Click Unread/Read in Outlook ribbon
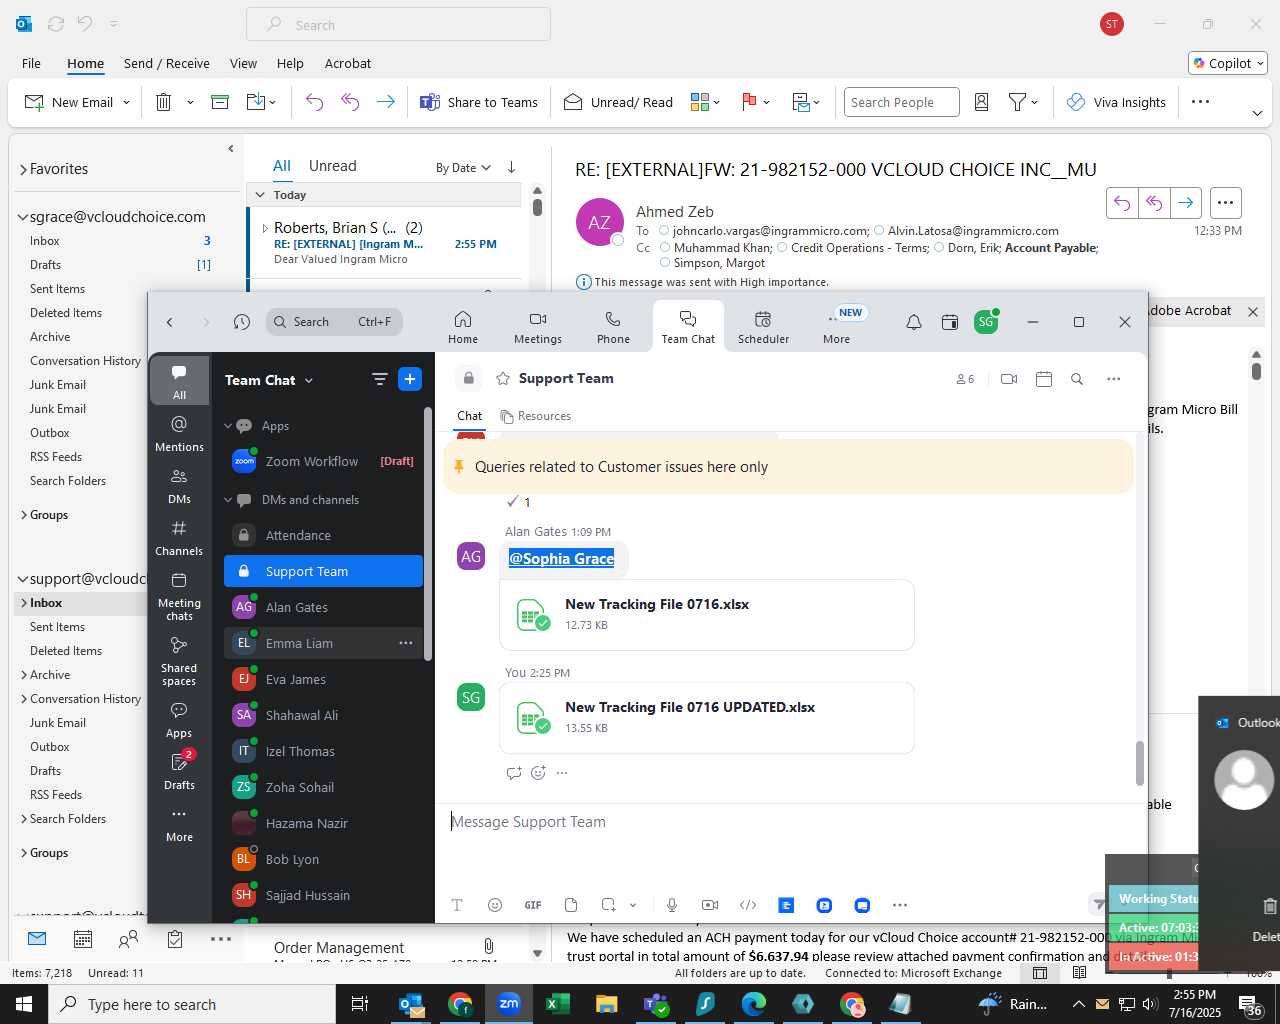 click(618, 102)
